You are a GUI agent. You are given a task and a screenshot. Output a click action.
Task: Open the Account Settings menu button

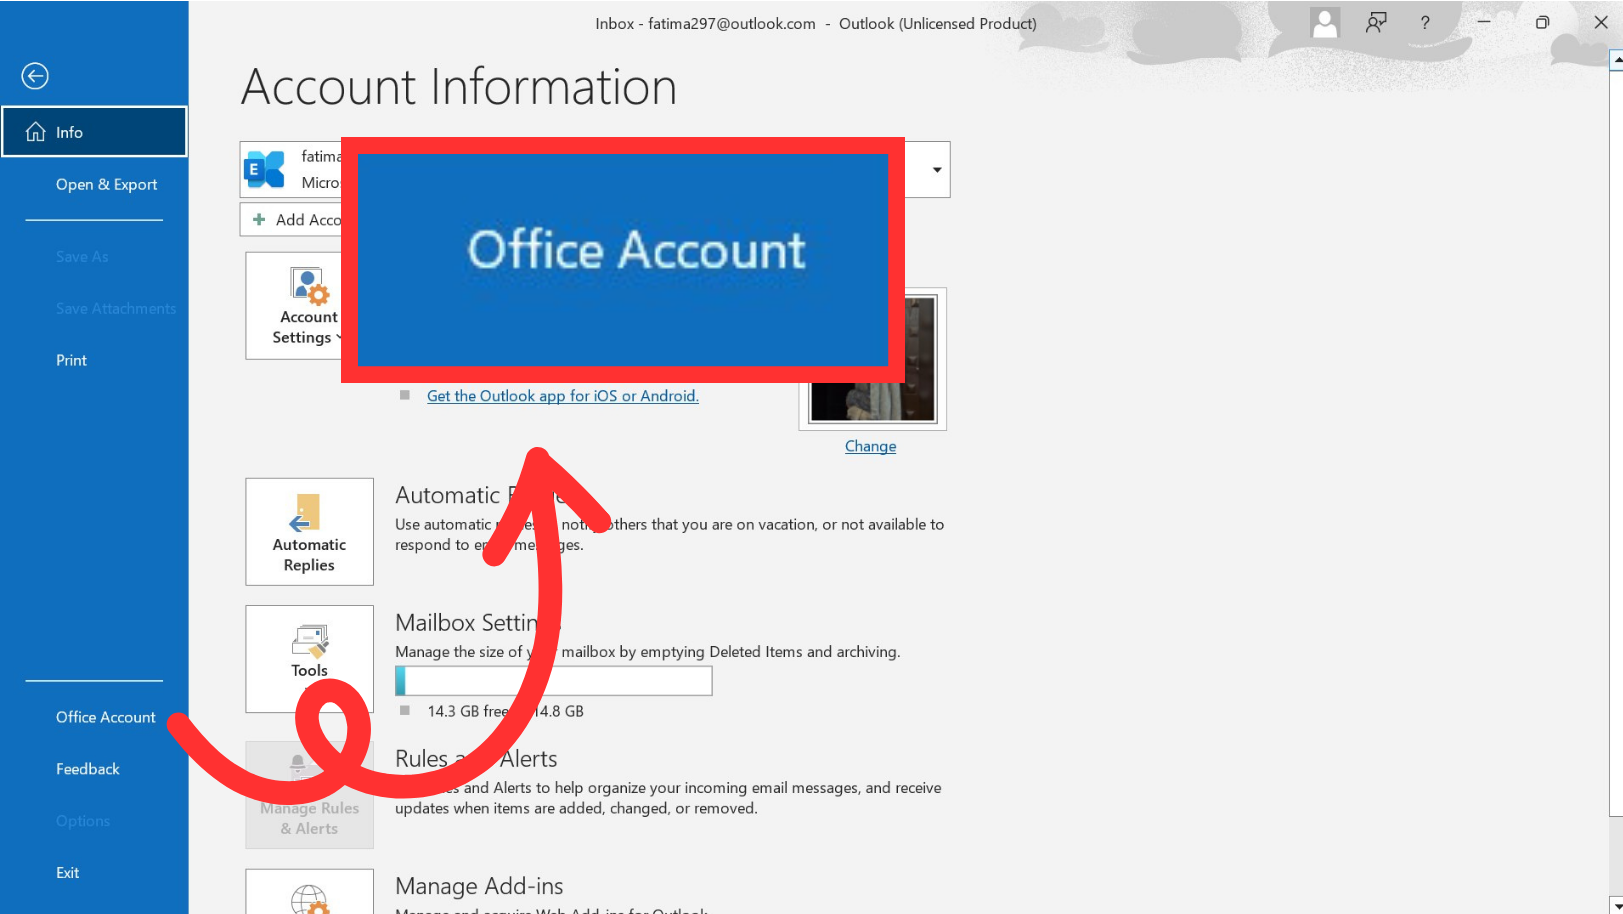coord(294,306)
